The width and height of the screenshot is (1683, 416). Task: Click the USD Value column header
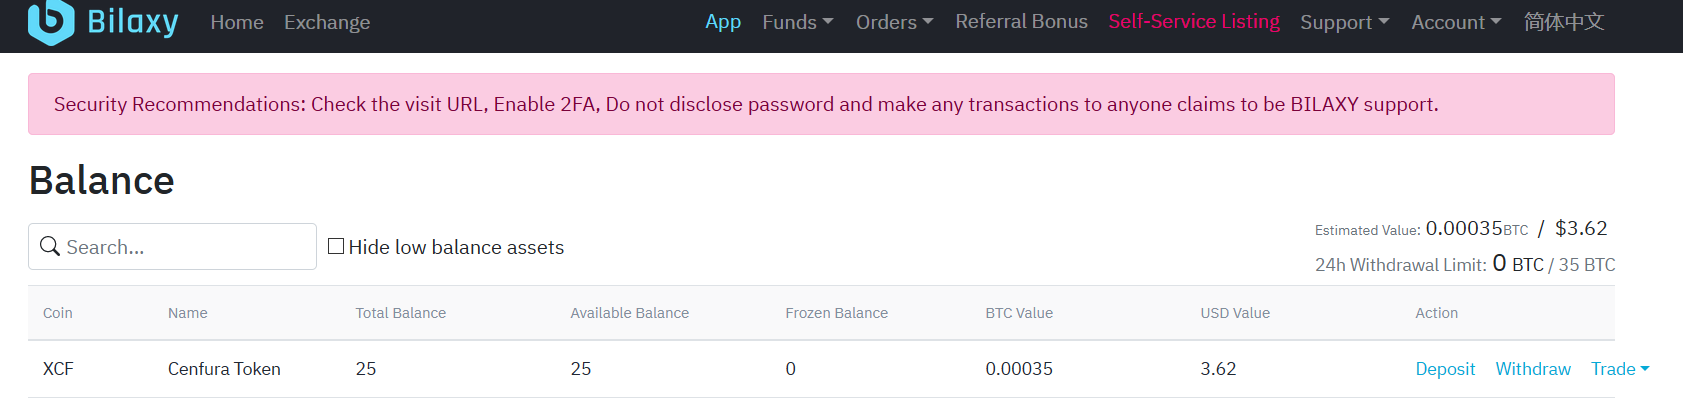point(1235,313)
